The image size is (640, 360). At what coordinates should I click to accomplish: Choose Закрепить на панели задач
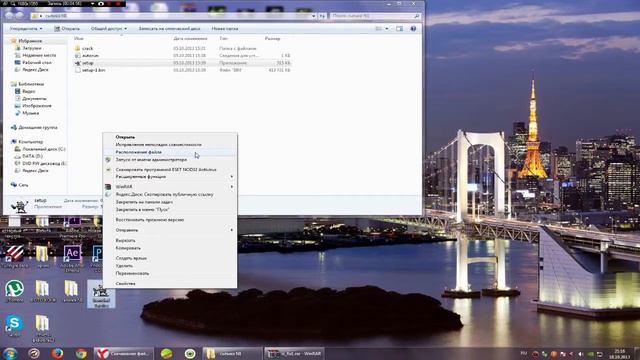click(170, 202)
